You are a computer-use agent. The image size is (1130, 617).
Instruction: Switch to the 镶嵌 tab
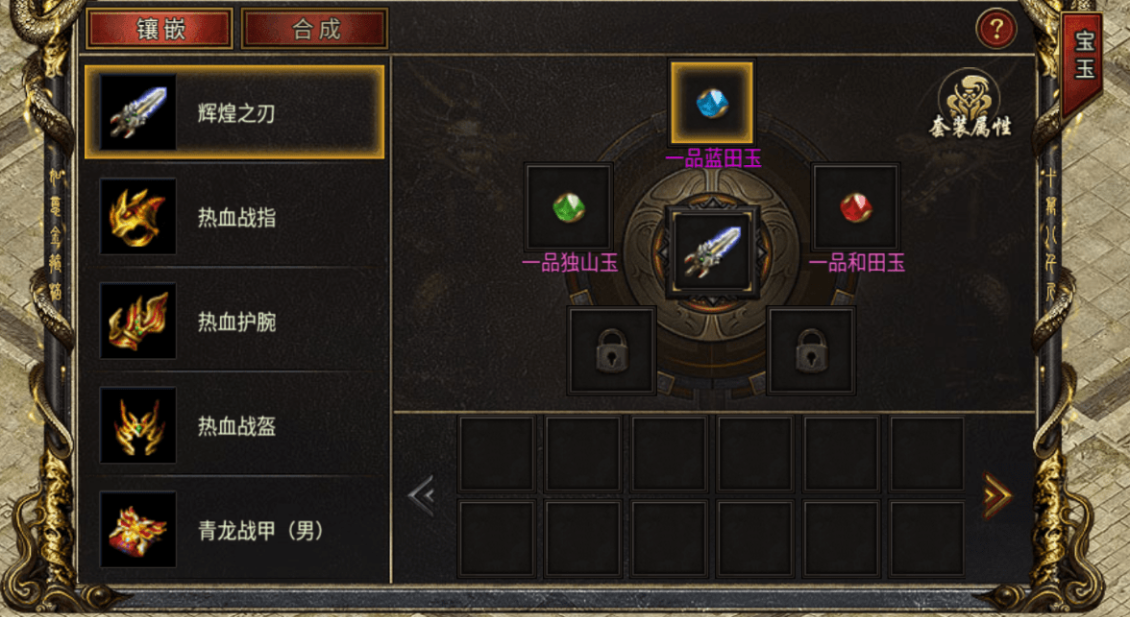tap(160, 29)
